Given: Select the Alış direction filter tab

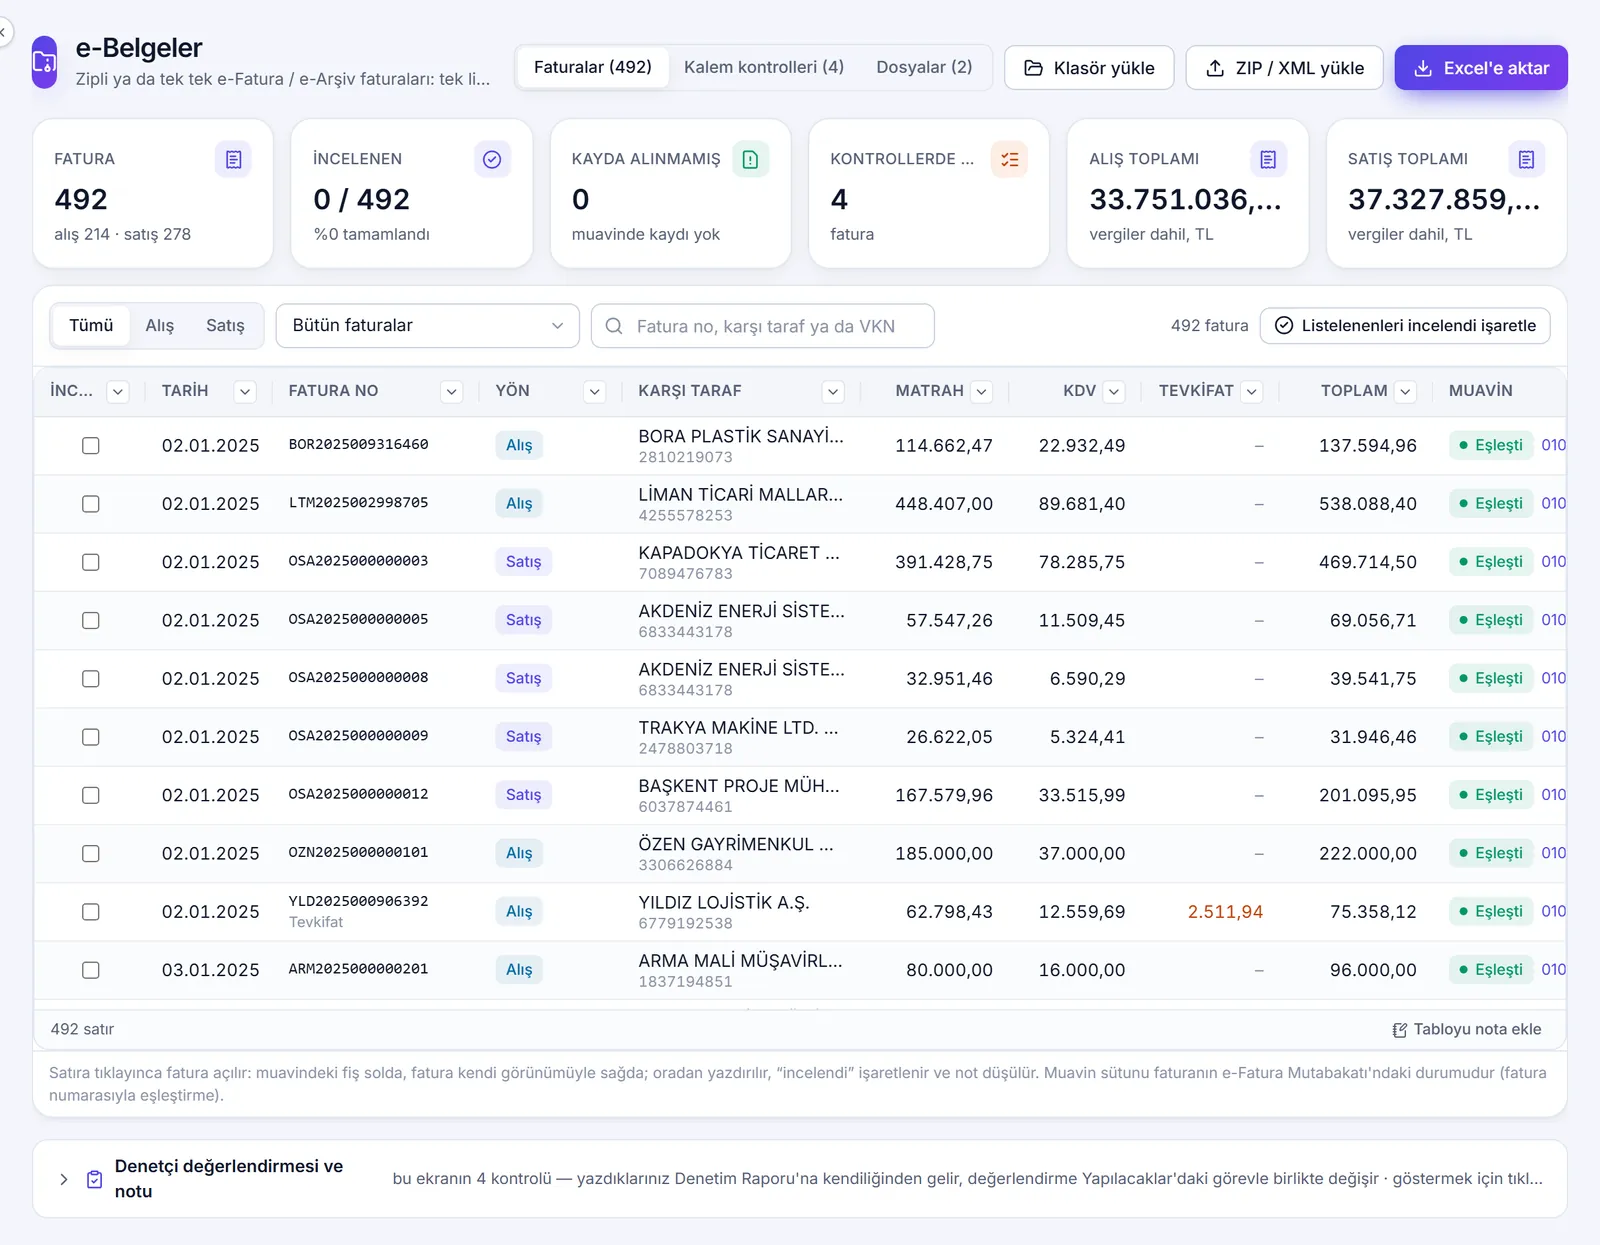Looking at the screenshot, I should (159, 326).
